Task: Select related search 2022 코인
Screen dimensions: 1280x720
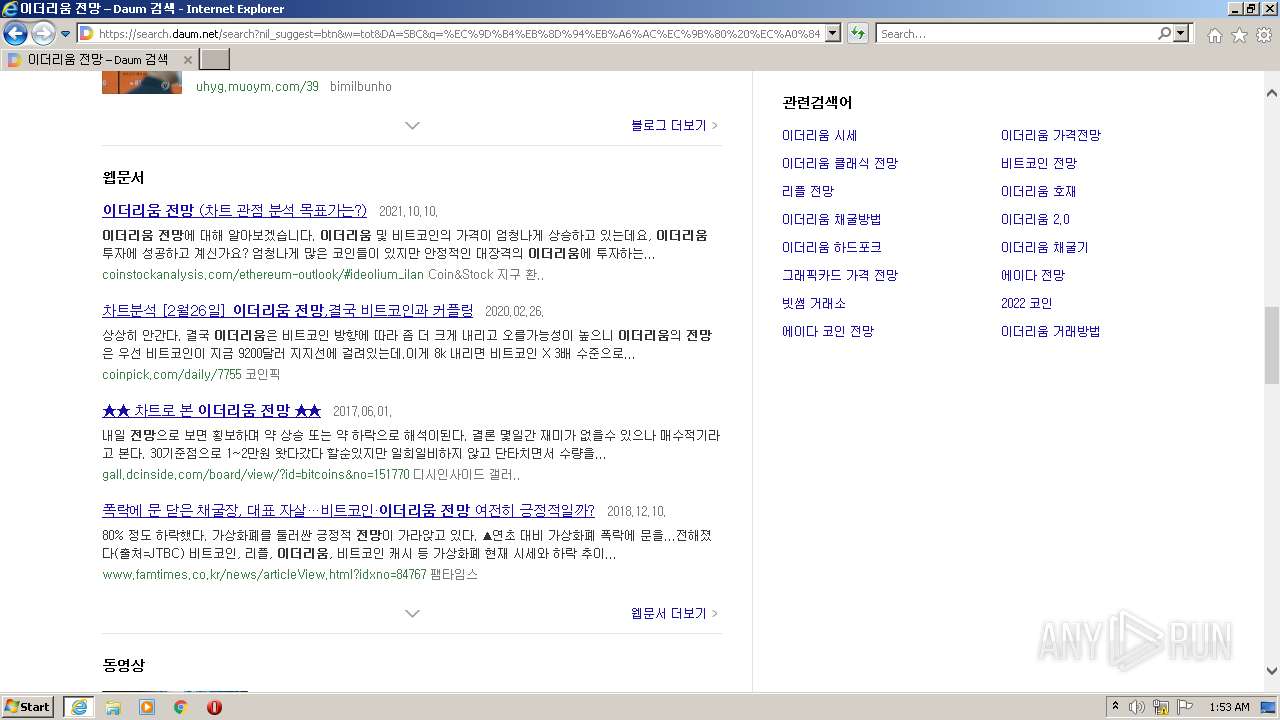Action: (x=1026, y=303)
